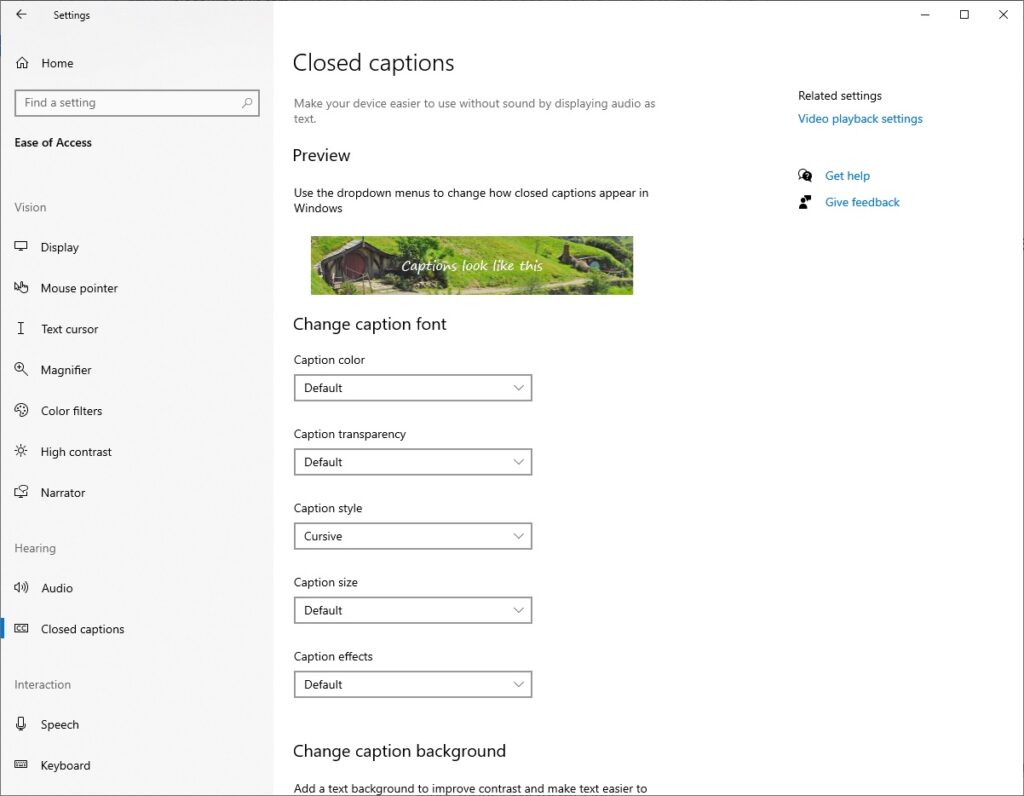This screenshot has width=1024, height=796.
Task: Open the Caption effects dropdown
Action: [x=412, y=684]
